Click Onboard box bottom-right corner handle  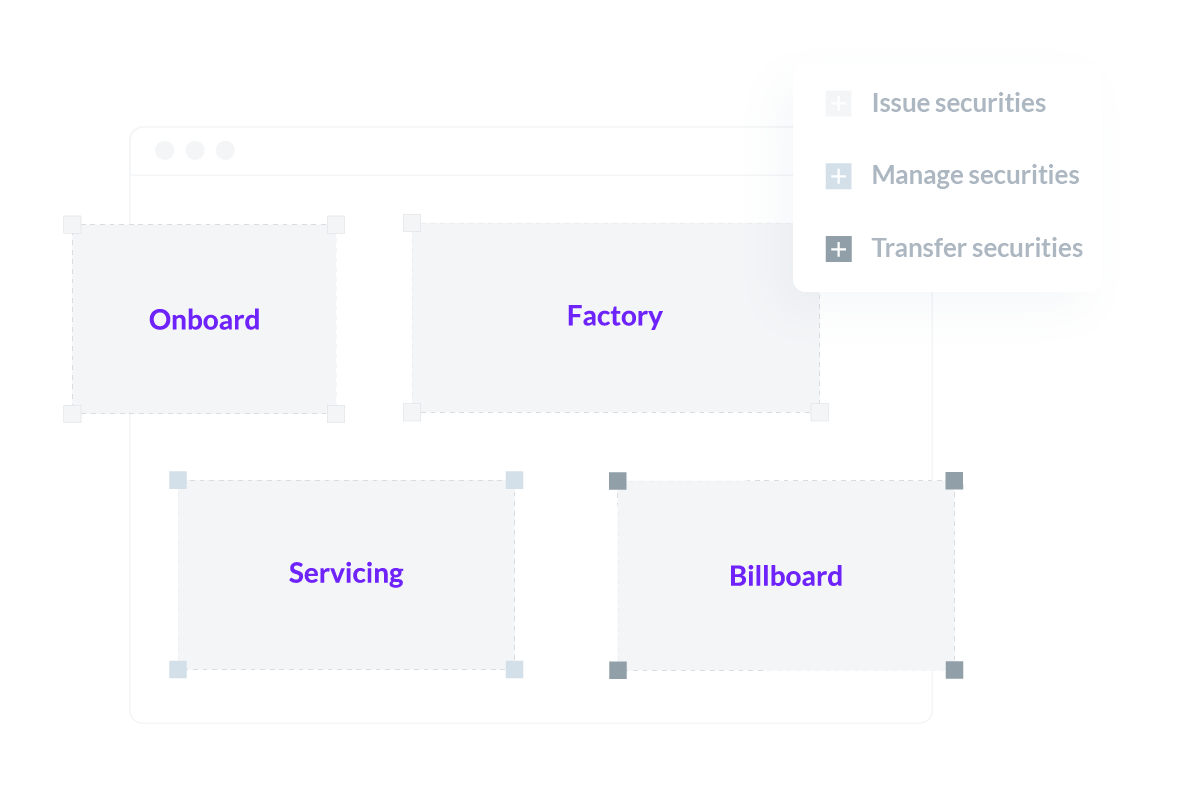pyautogui.click(x=336, y=413)
